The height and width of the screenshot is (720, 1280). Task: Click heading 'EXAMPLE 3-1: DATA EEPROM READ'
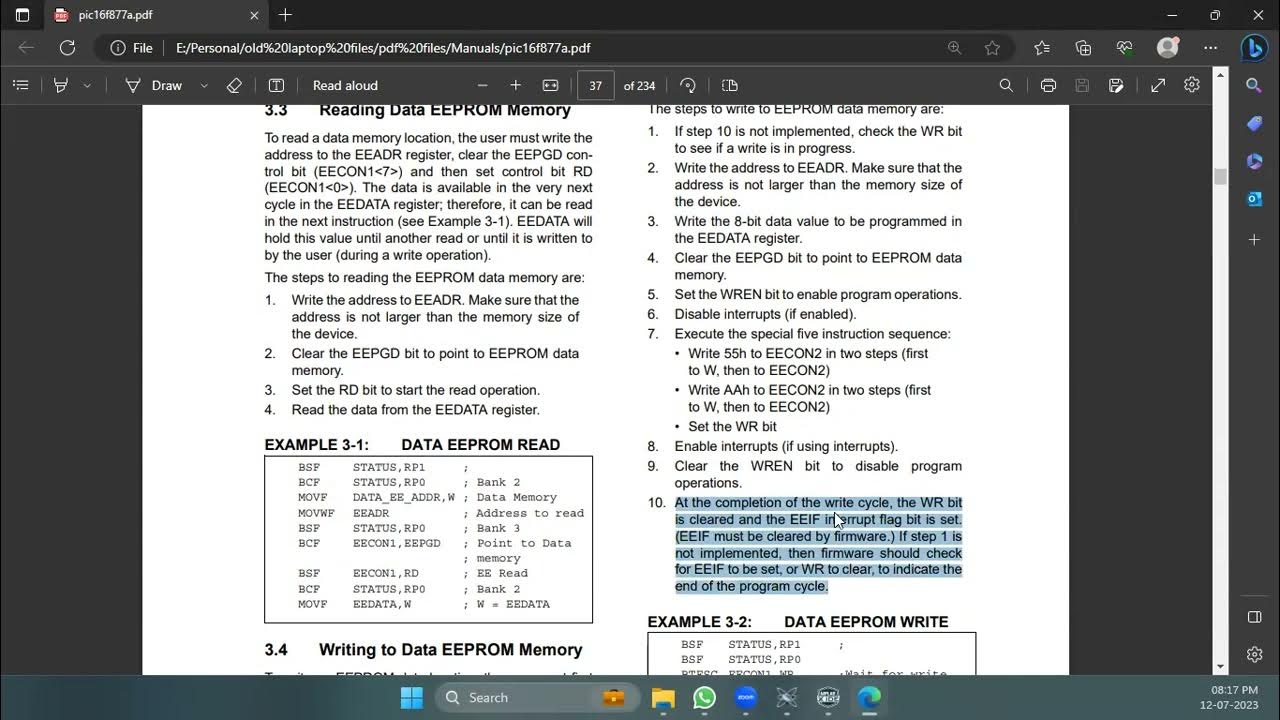coord(412,445)
